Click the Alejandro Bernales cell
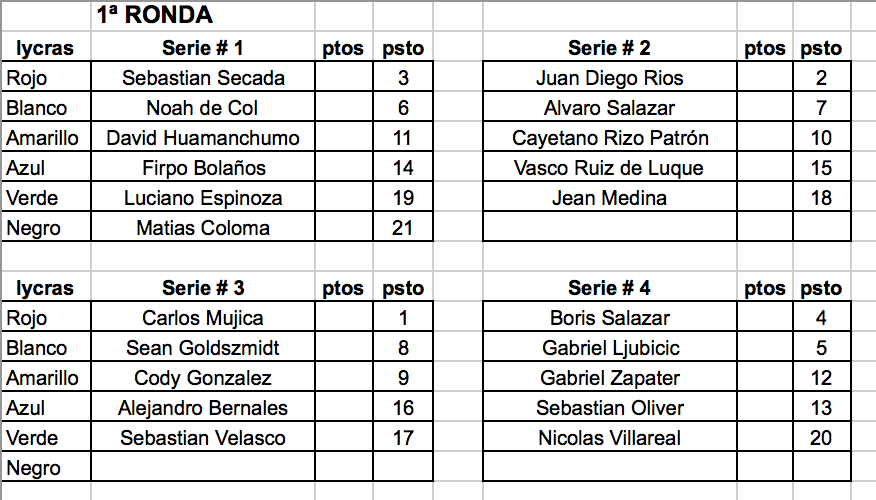Screen dimensions: 876x500 (203, 407)
